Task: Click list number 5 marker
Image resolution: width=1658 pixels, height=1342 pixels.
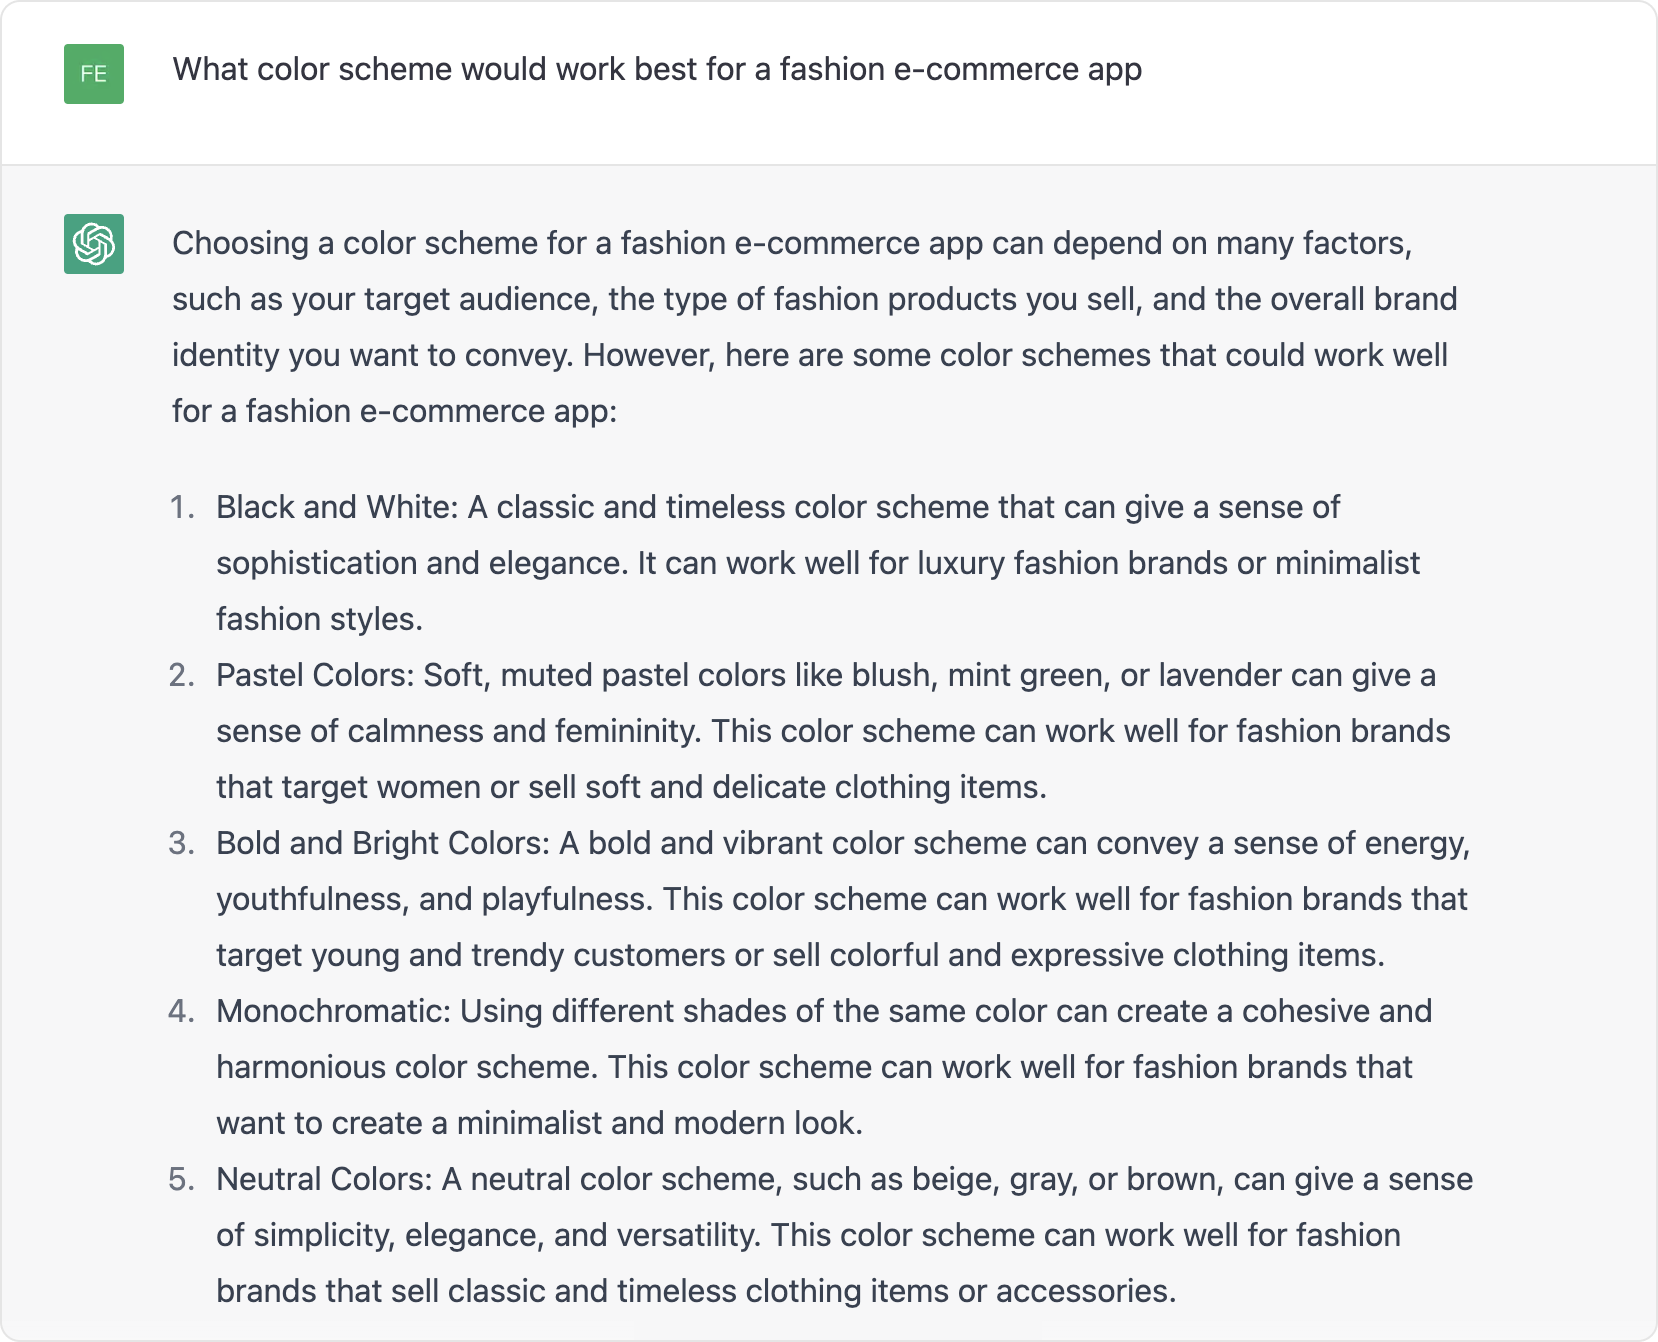Action: tap(182, 1179)
